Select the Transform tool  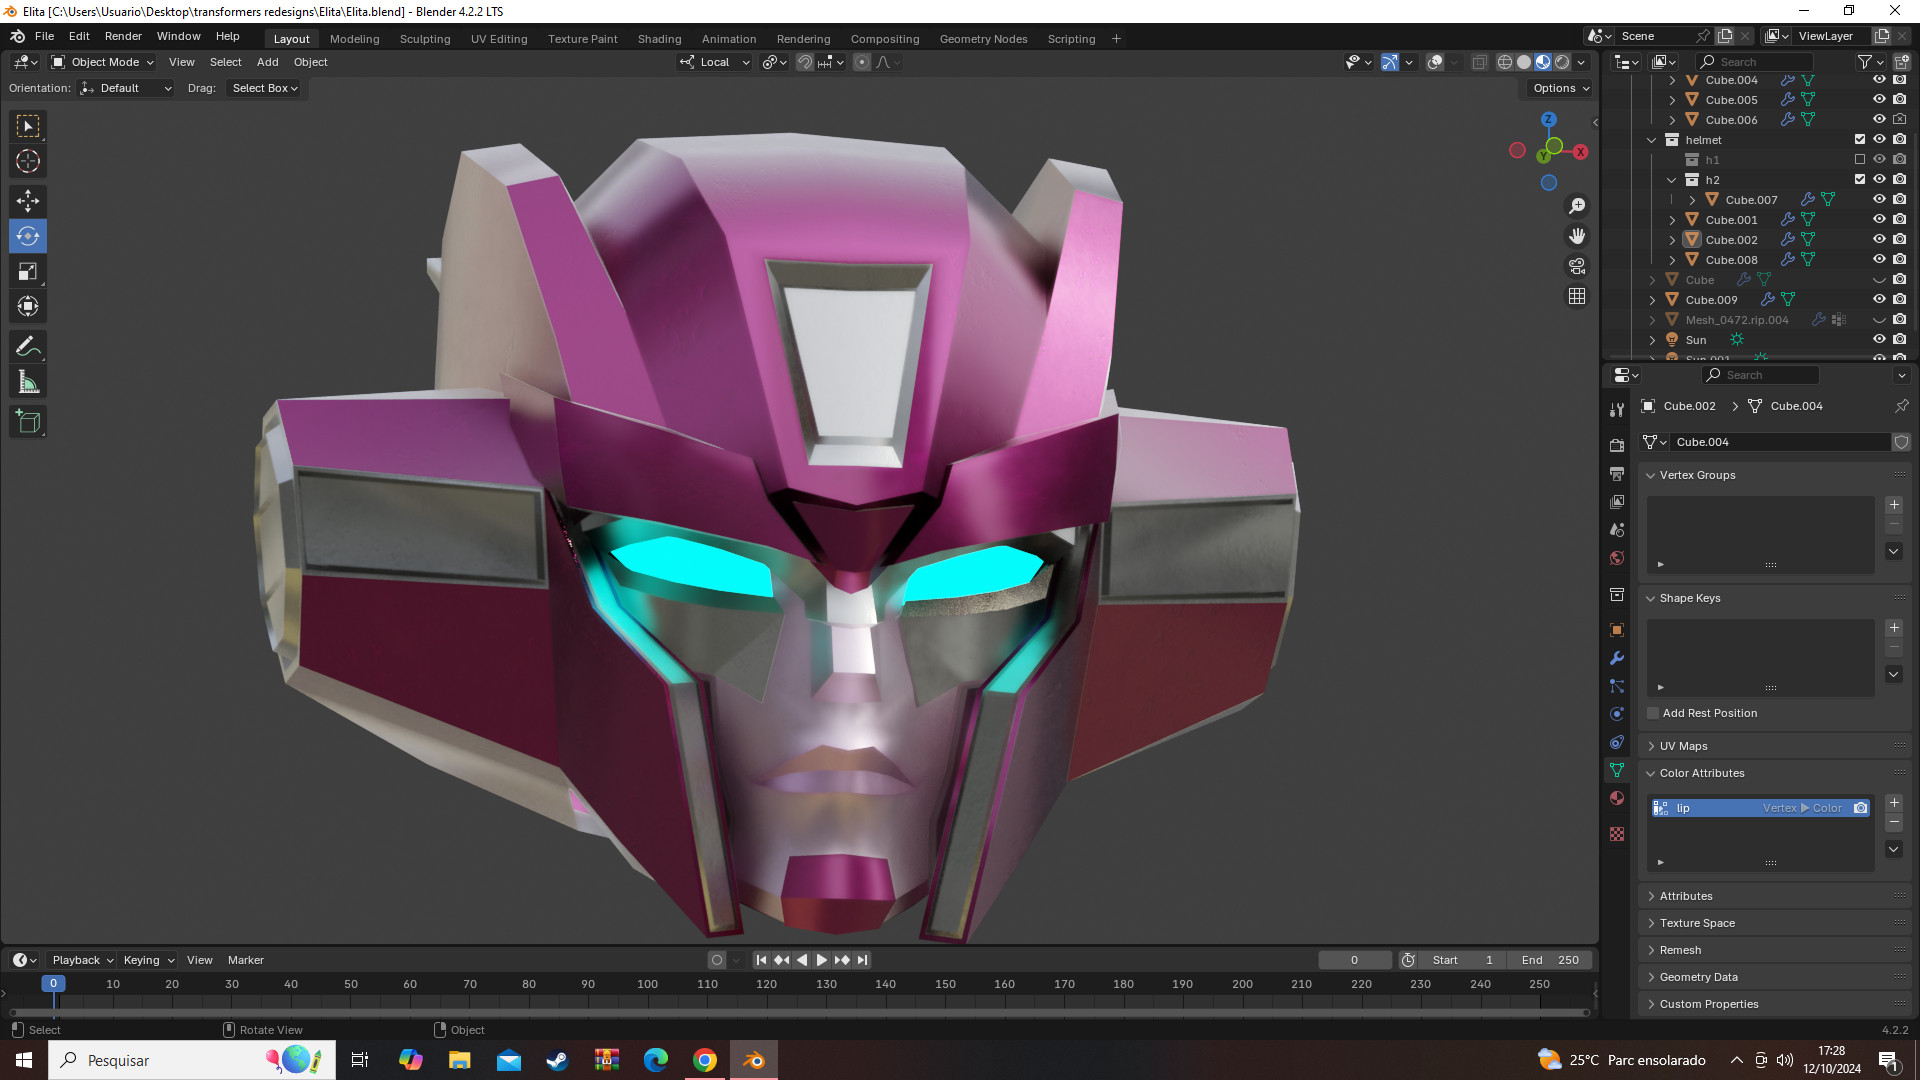(28, 306)
